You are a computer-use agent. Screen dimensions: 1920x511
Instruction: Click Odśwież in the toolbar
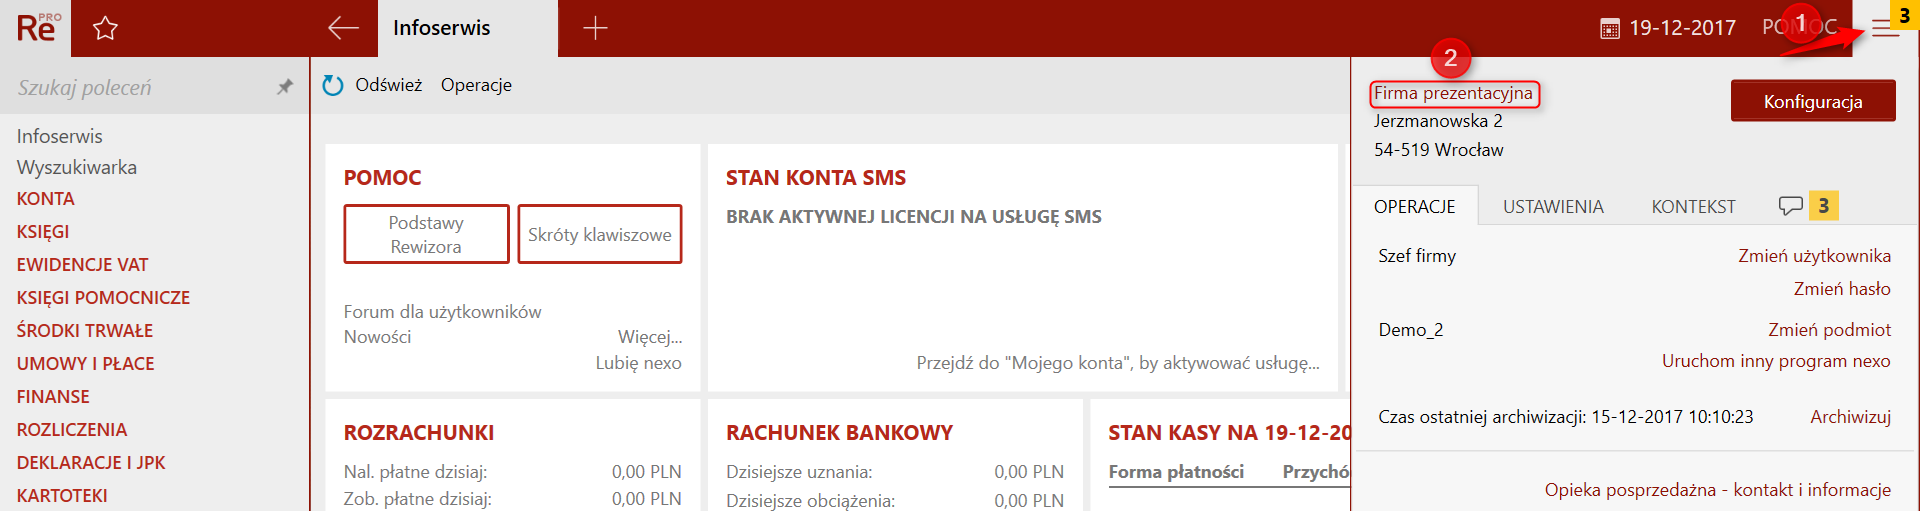click(389, 85)
